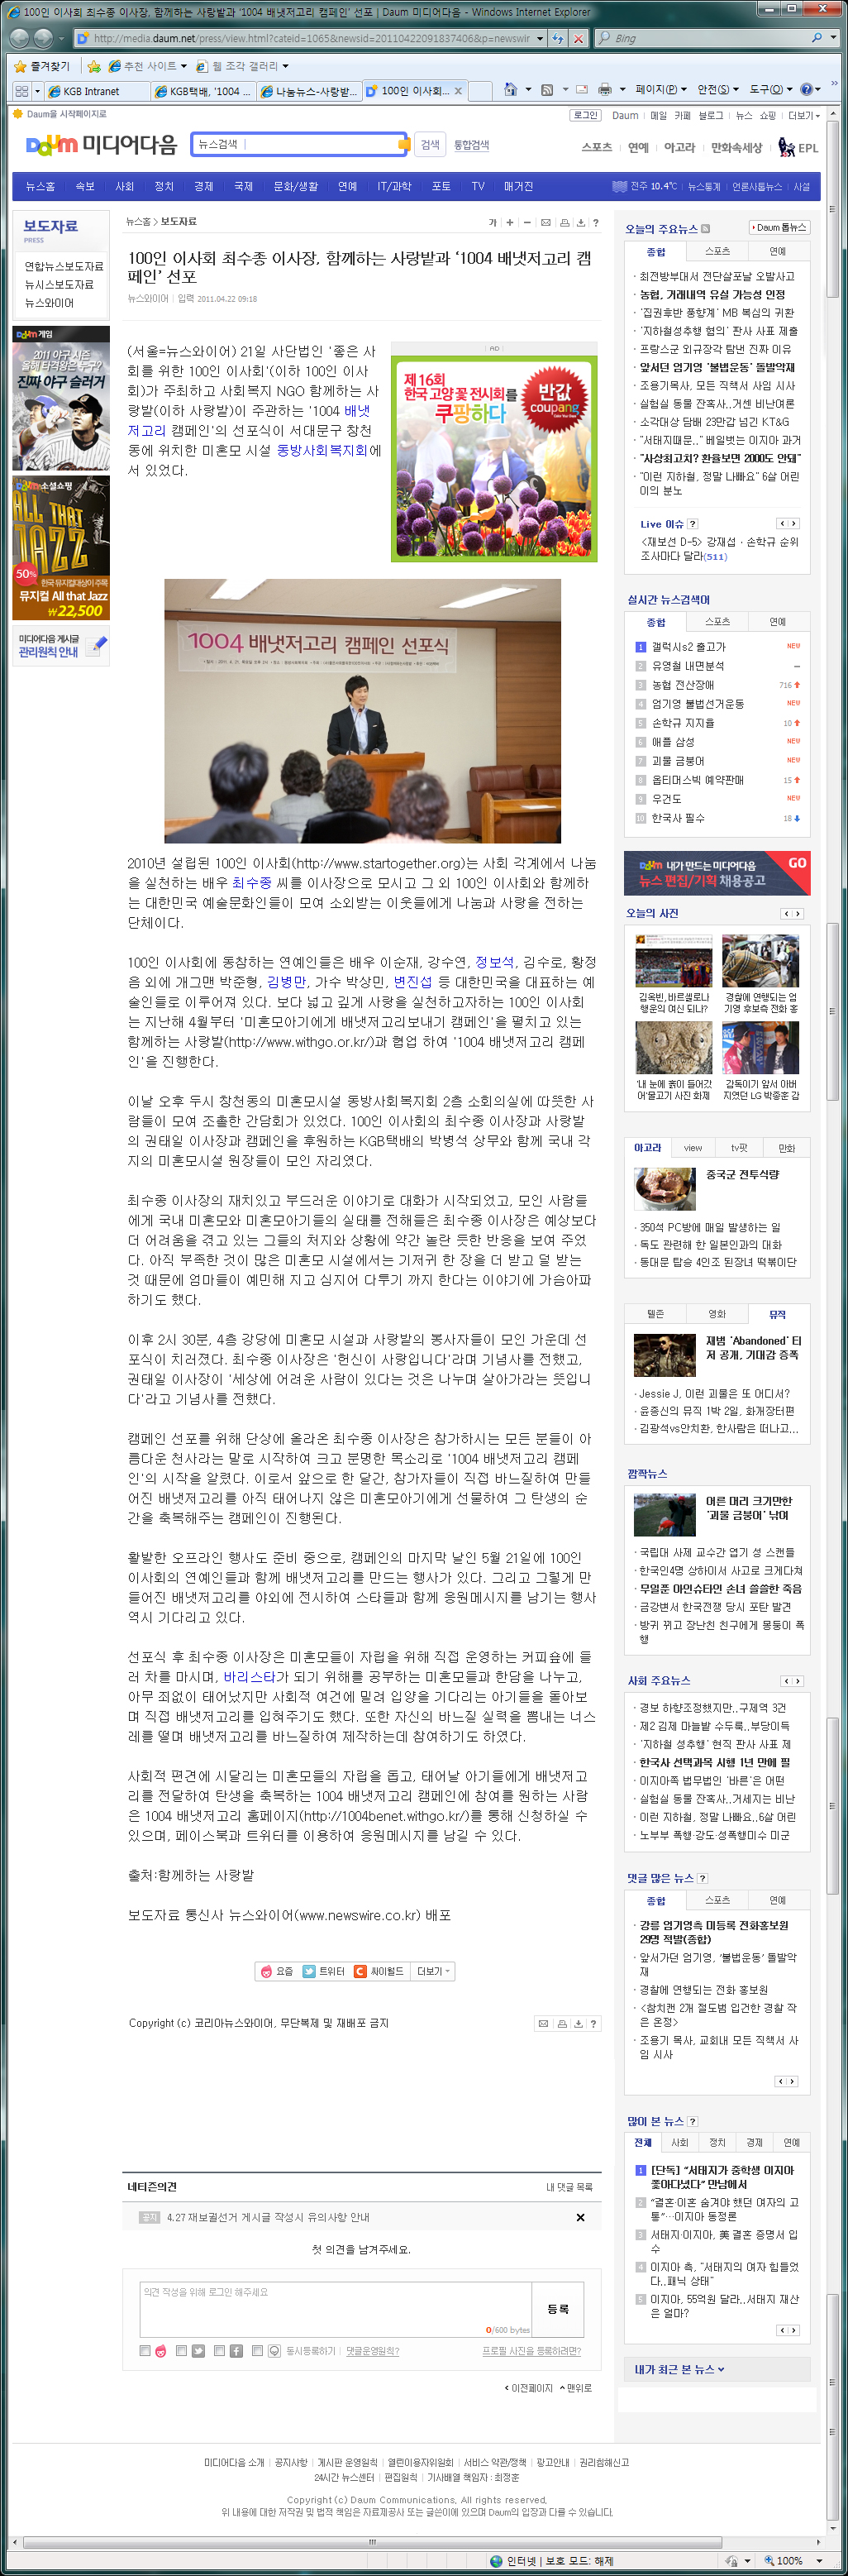The width and height of the screenshot is (848, 2576).
Task: Open the 동방사회복지회 link
Action: coord(322,451)
